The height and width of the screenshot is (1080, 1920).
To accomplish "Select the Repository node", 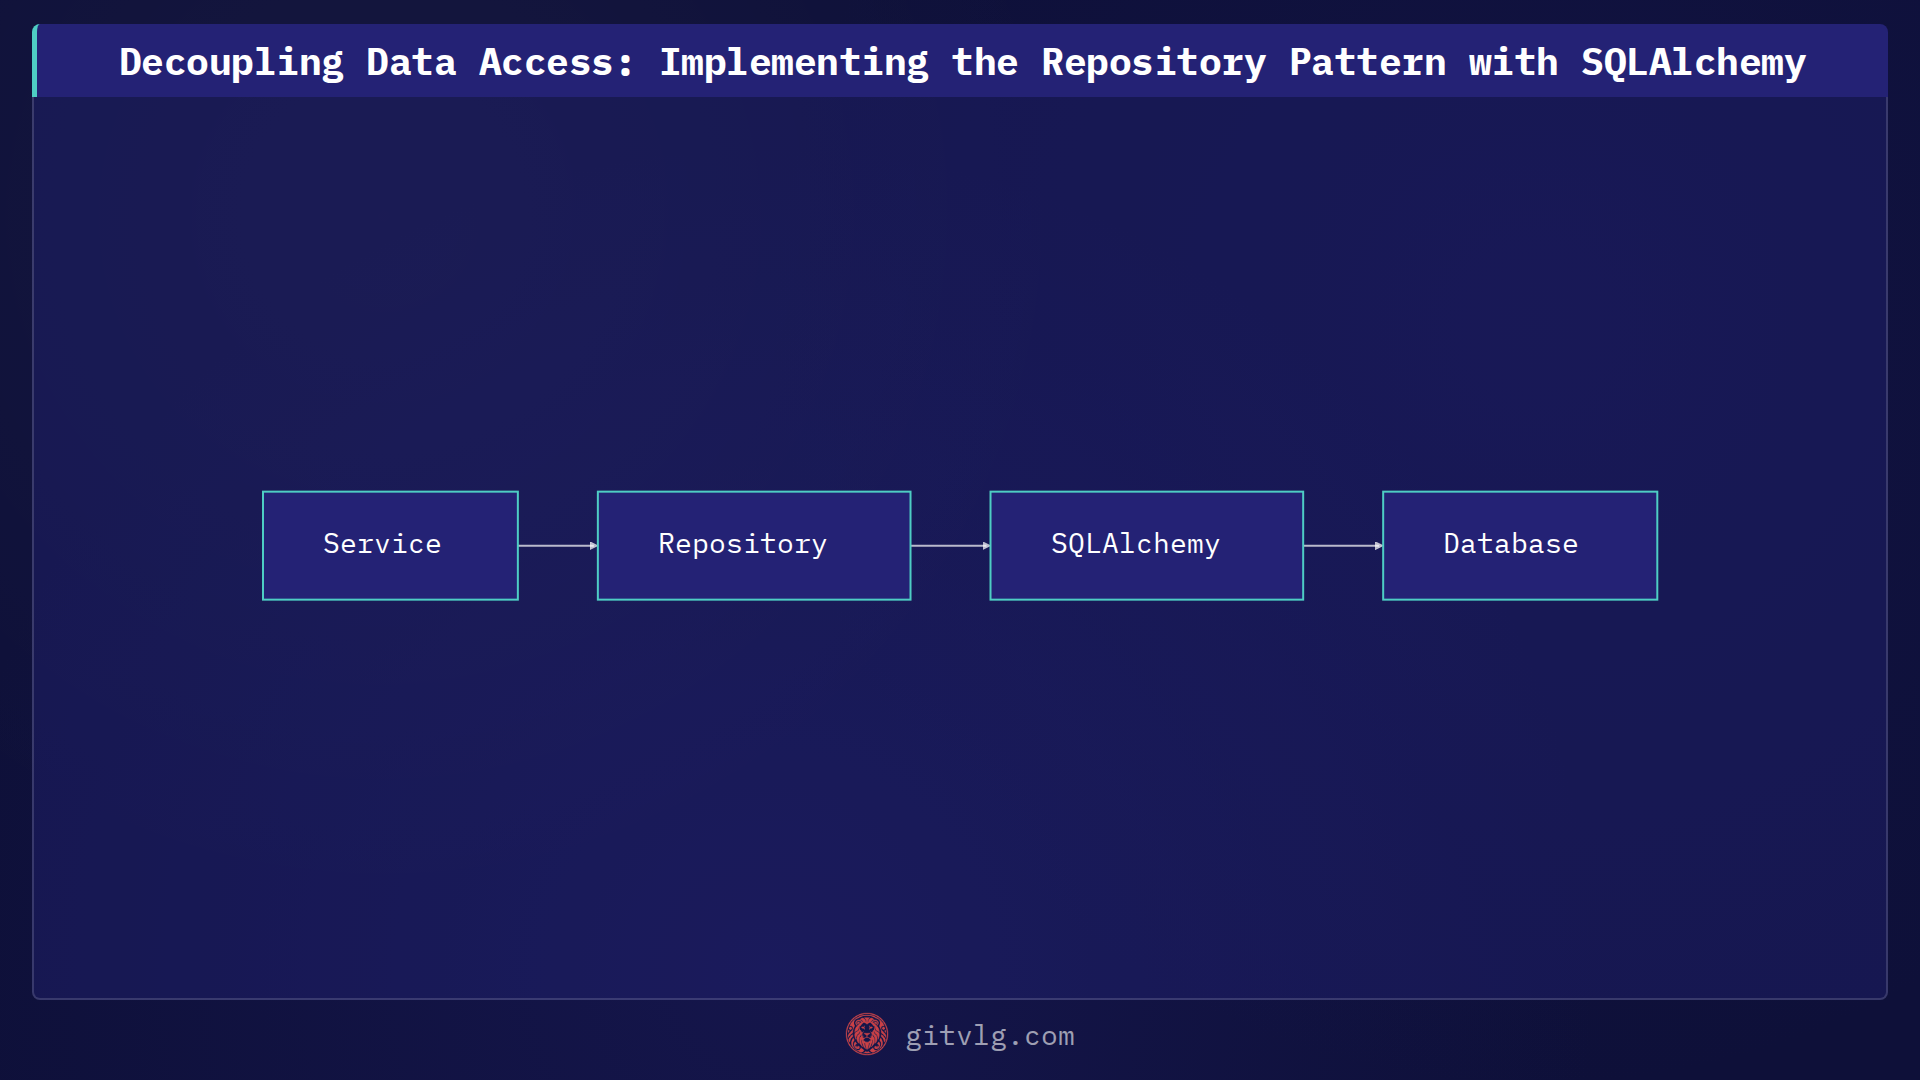I will coord(754,545).
